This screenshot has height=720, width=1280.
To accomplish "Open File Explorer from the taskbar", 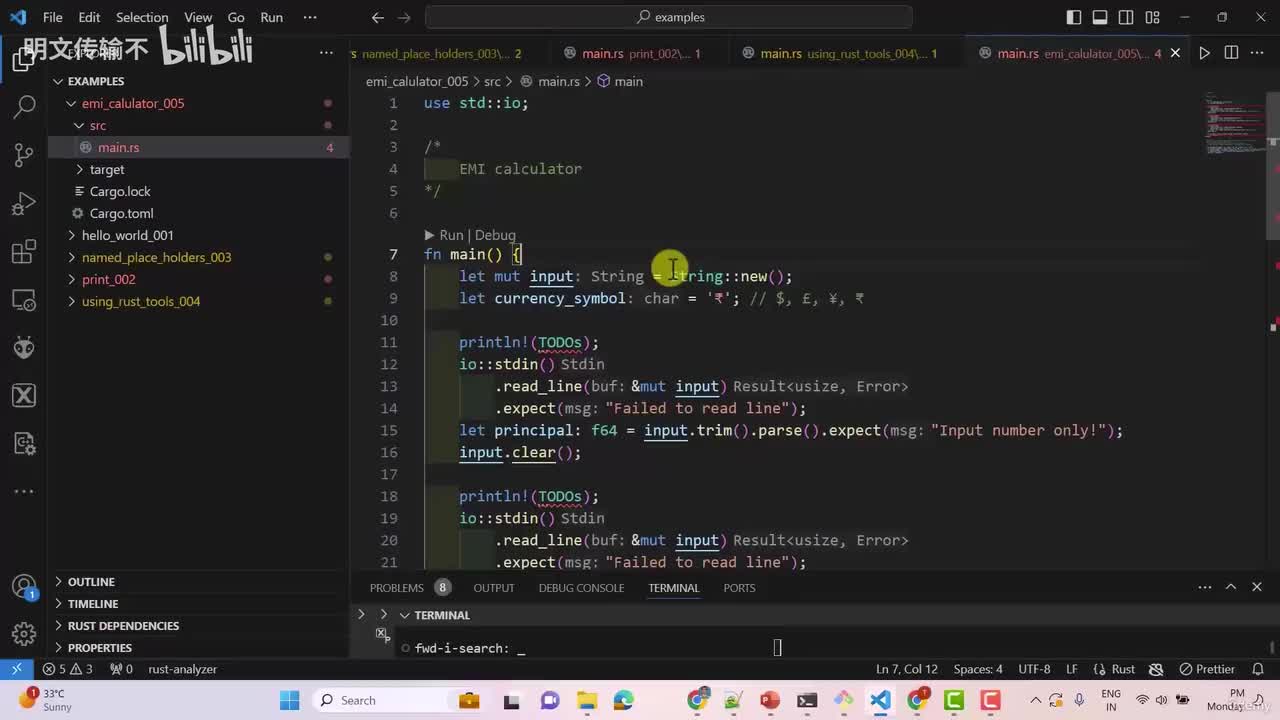I will (587, 700).
